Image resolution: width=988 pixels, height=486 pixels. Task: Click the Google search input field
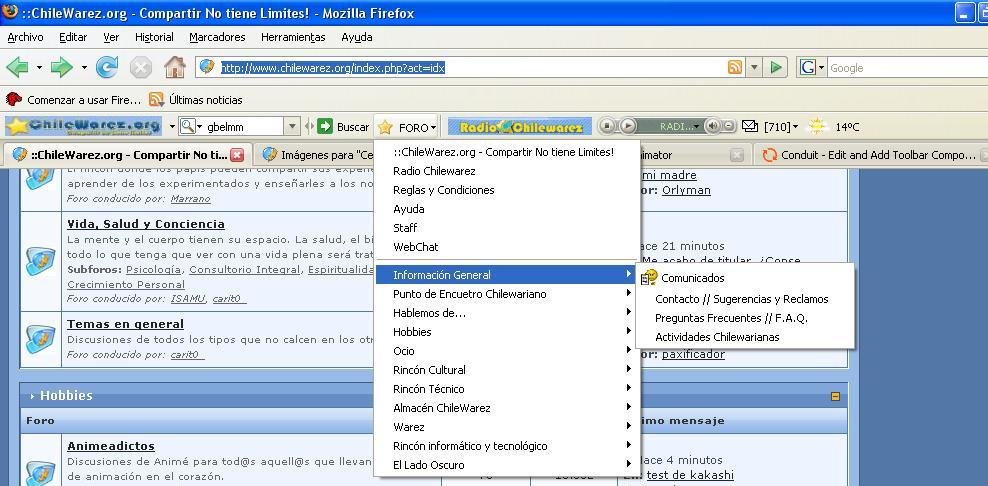coord(907,68)
